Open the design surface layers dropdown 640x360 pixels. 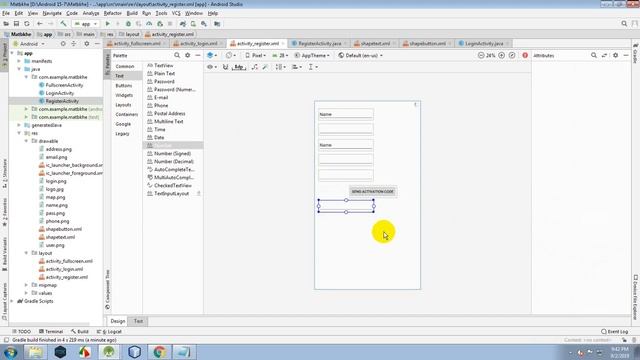click(x=212, y=55)
